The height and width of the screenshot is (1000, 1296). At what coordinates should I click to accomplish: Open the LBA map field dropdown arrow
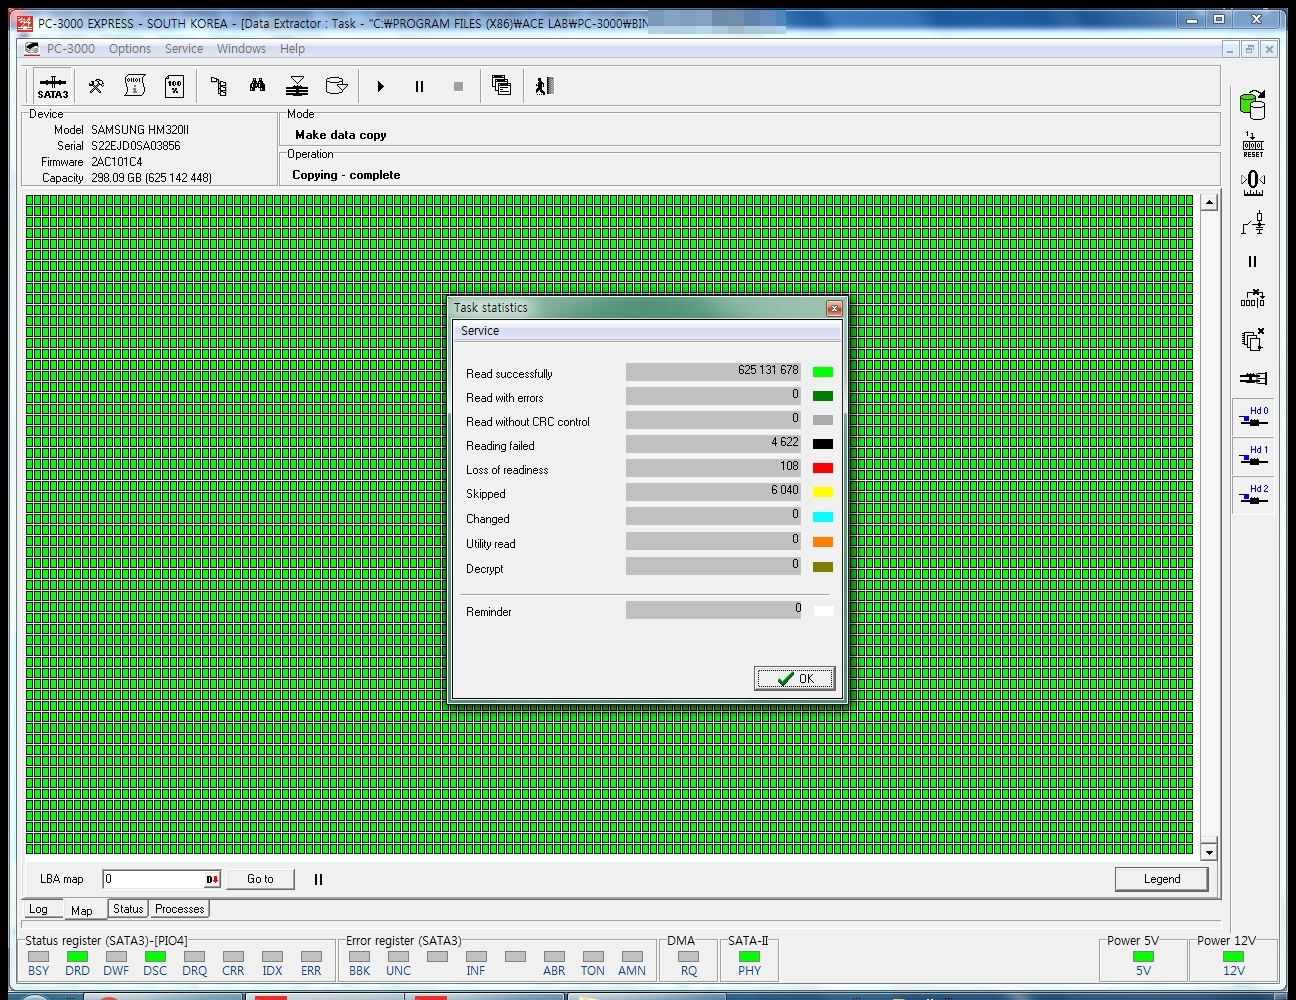coord(212,880)
